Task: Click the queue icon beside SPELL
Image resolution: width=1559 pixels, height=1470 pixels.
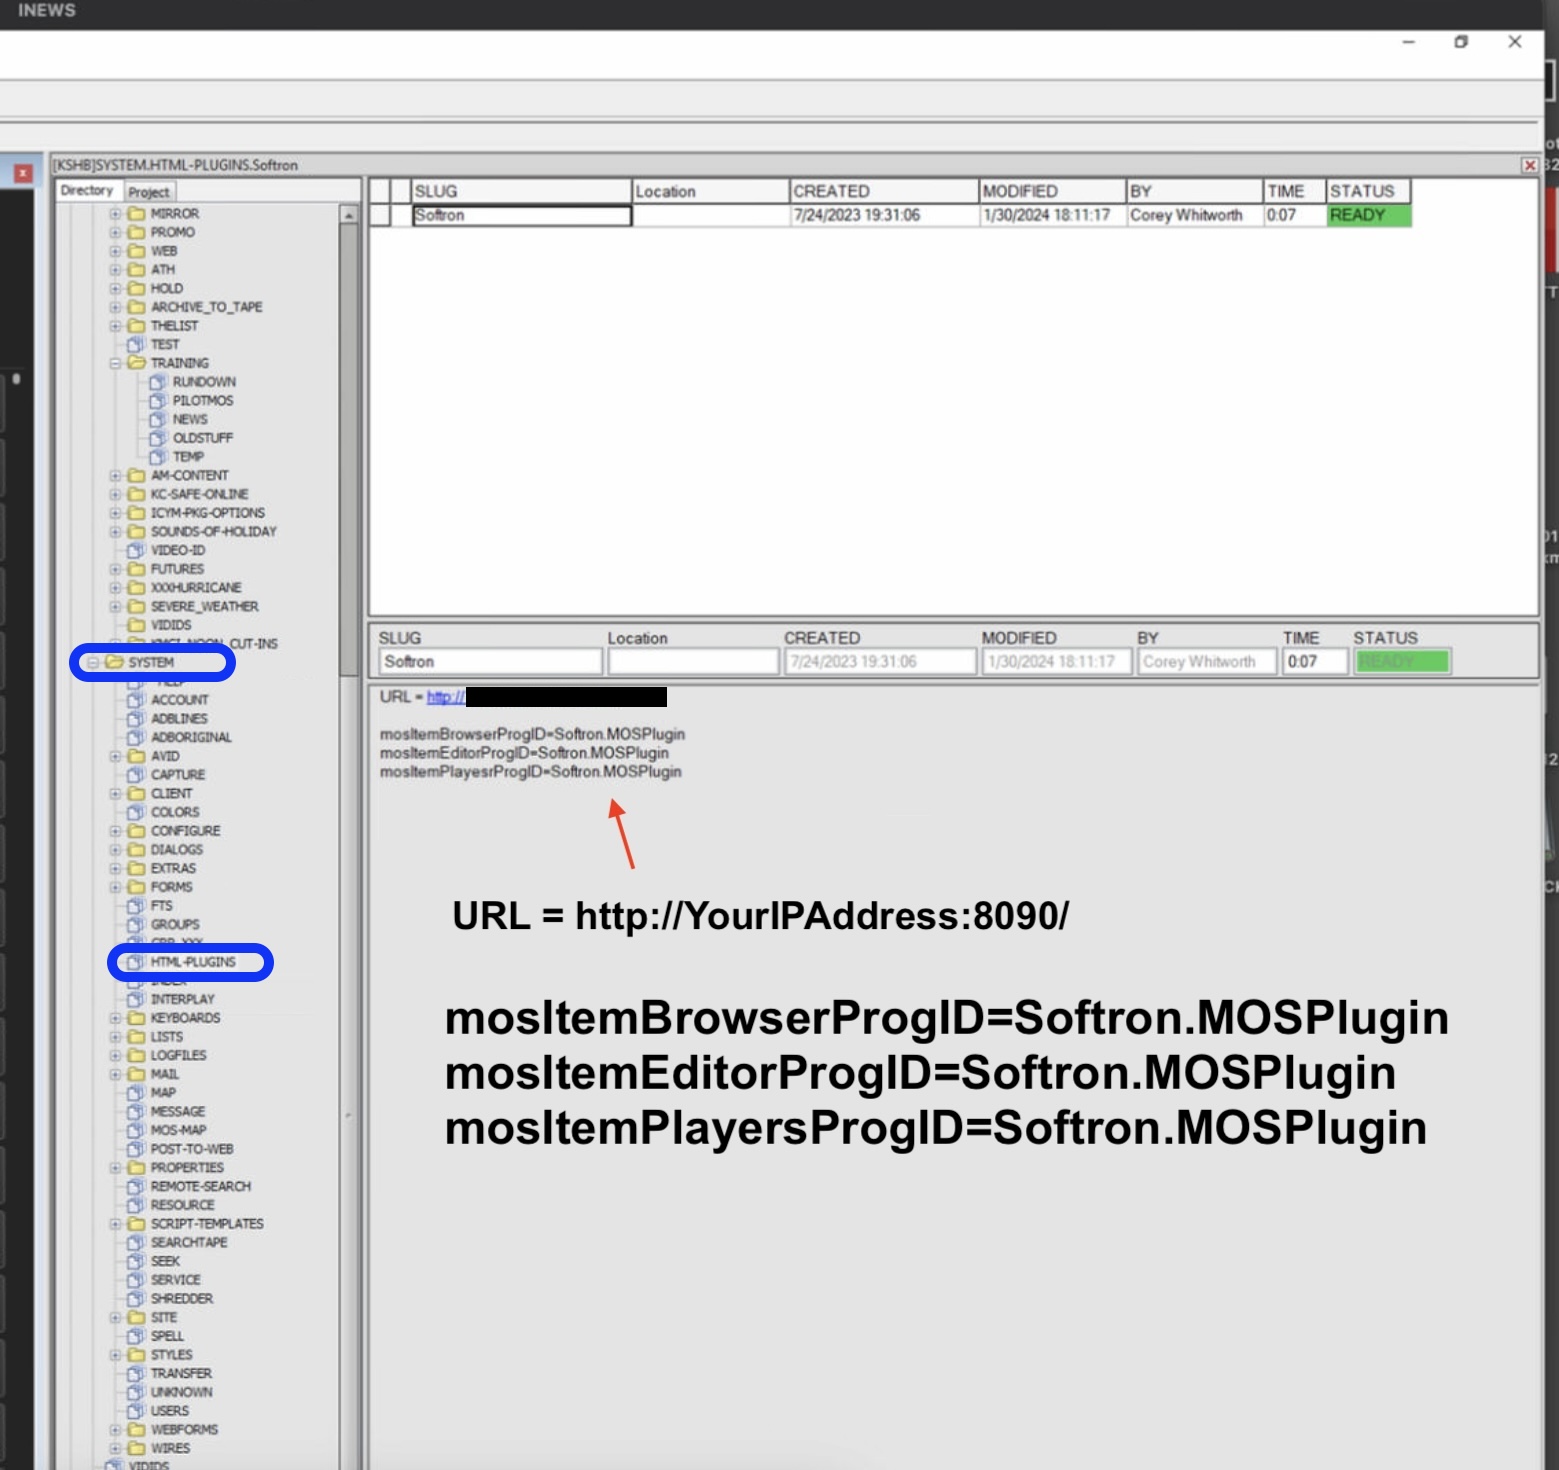Action: click(x=137, y=1336)
